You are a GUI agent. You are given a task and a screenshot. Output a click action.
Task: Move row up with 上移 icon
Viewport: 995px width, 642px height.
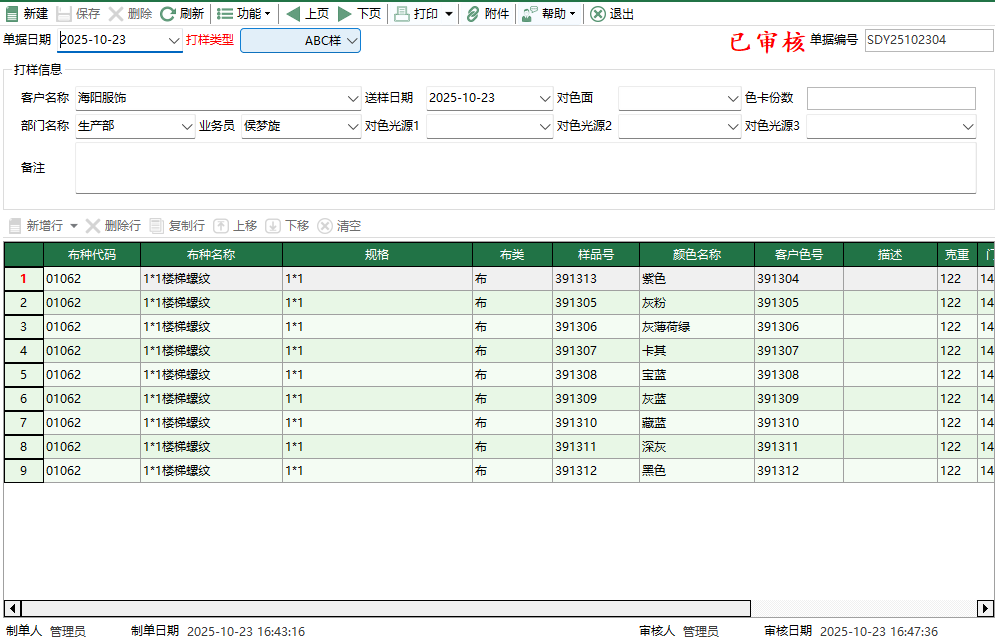237,225
